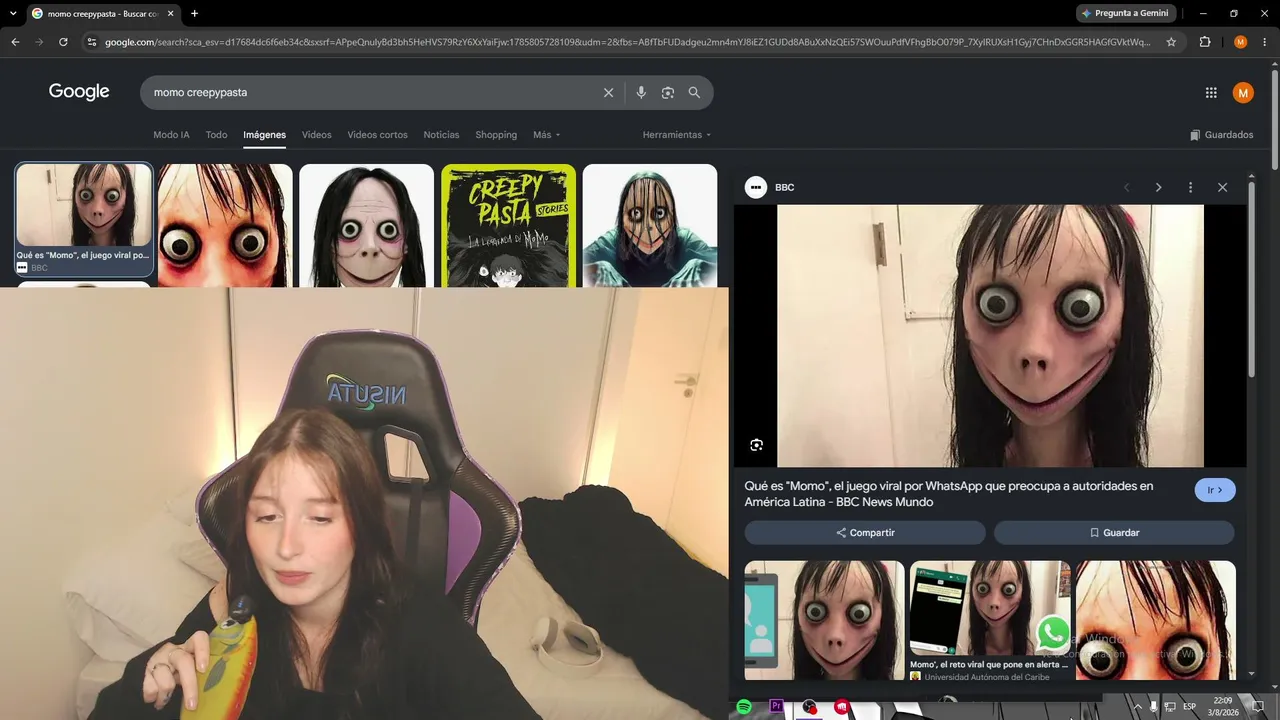Expand the Herramientas dropdown

click(x=677, y=135)
